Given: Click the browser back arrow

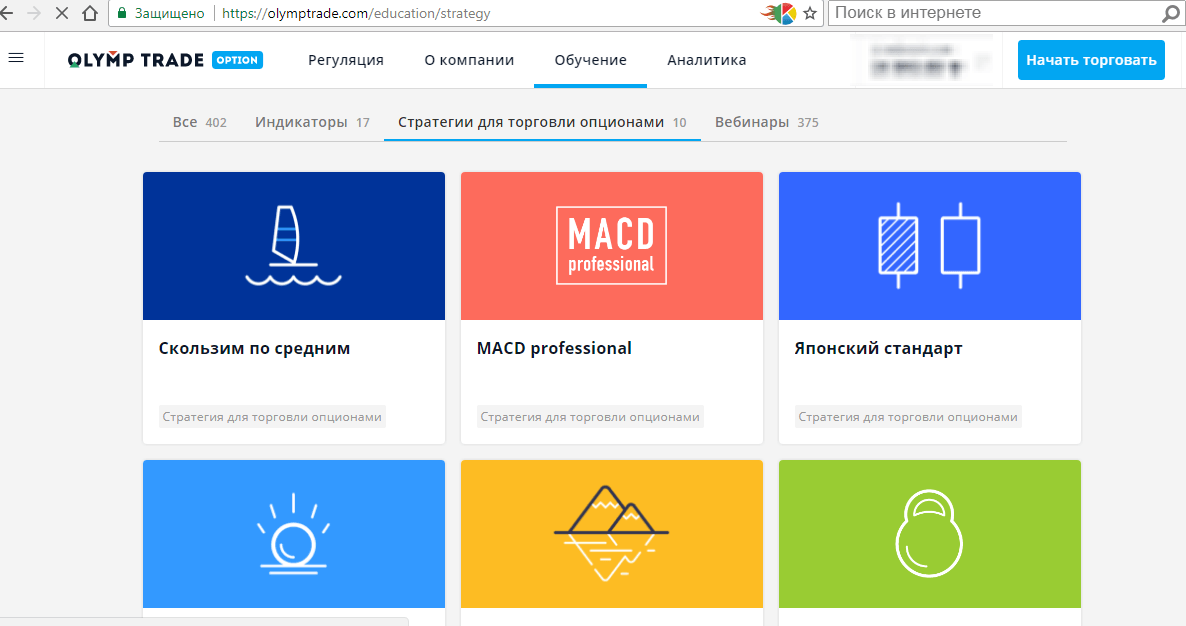Looking at the screenshot, I should 7,13.
